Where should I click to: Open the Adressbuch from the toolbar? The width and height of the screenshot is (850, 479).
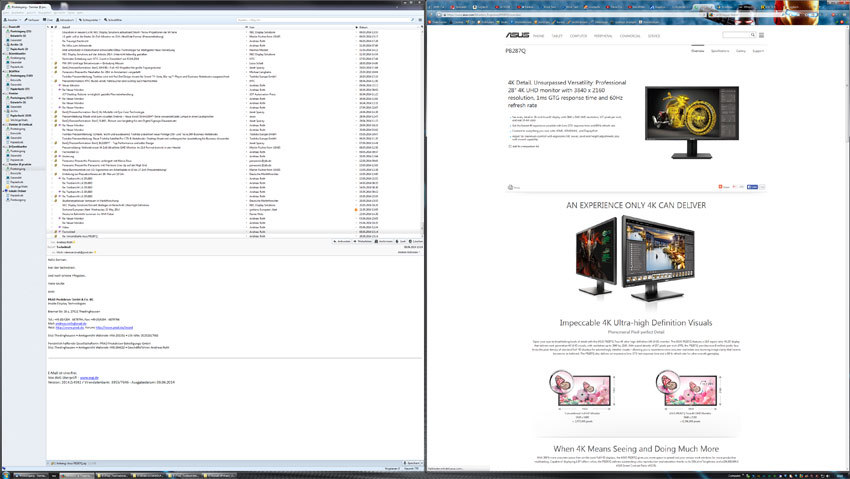[x=65, y=20]
